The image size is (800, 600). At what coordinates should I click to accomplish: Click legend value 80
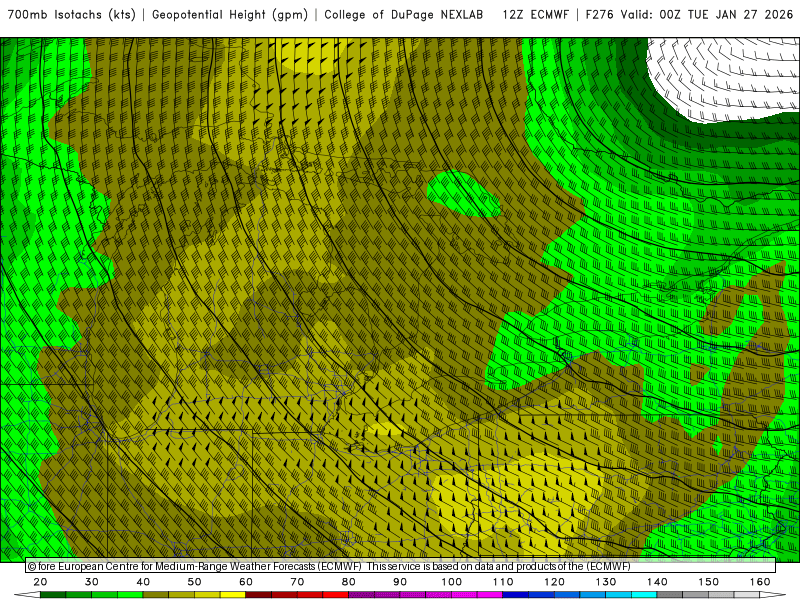click(x=348, y=582)
